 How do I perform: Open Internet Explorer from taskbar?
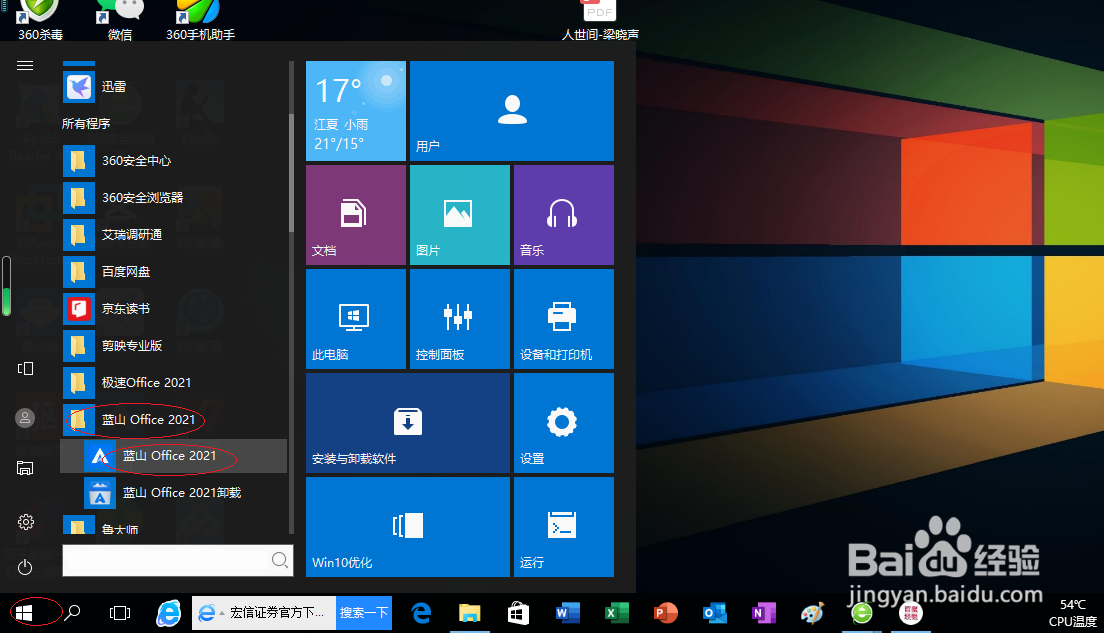tap(168, 613)
